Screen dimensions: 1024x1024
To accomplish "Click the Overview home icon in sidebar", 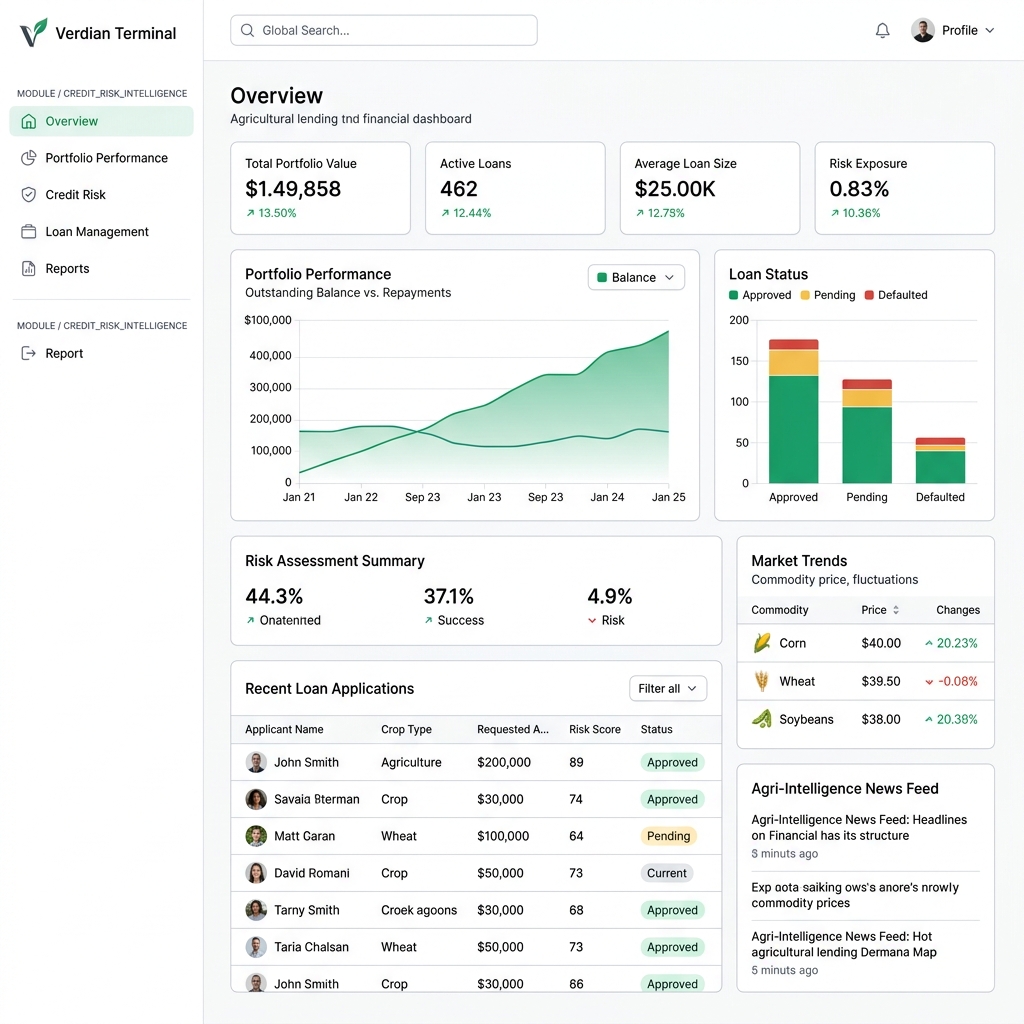I will pos(29,121).
